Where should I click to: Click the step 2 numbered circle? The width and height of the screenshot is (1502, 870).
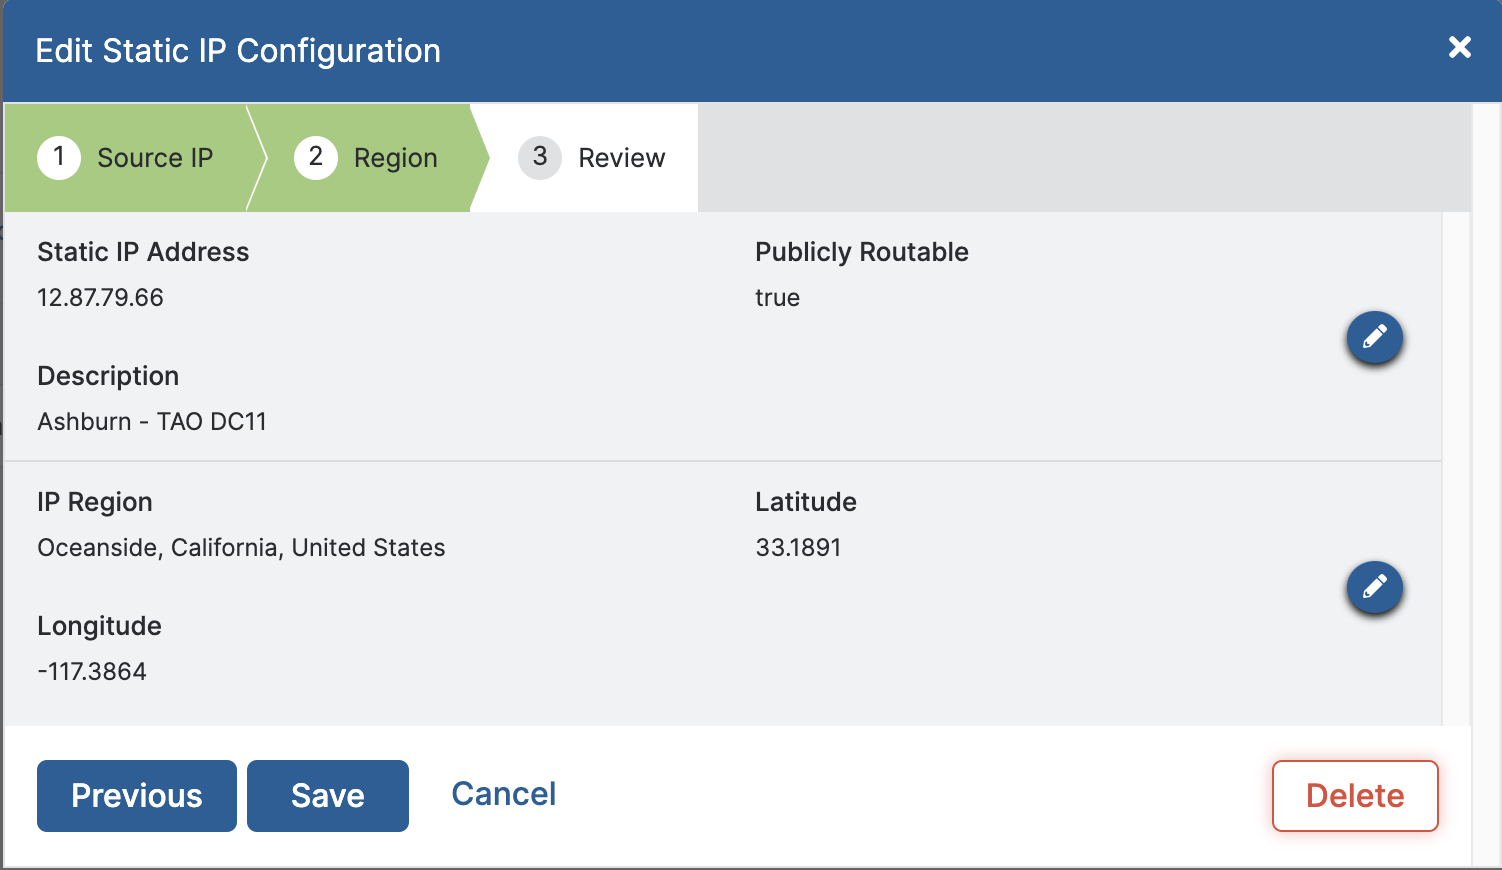315,157
